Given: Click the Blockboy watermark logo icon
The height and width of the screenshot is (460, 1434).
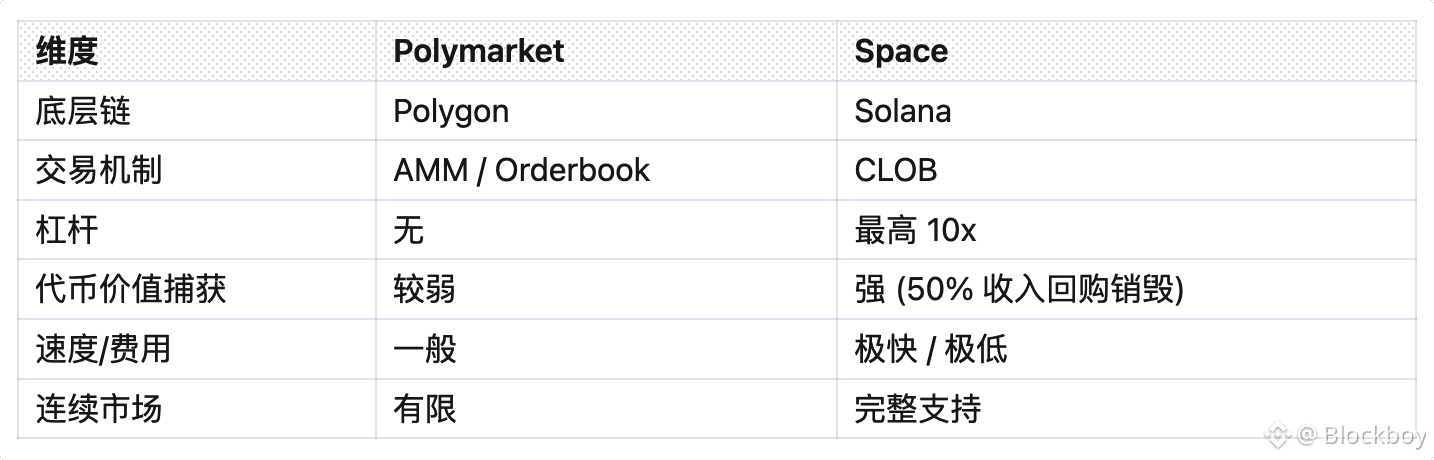Looking at the screenshot, I should point(1279,435).
